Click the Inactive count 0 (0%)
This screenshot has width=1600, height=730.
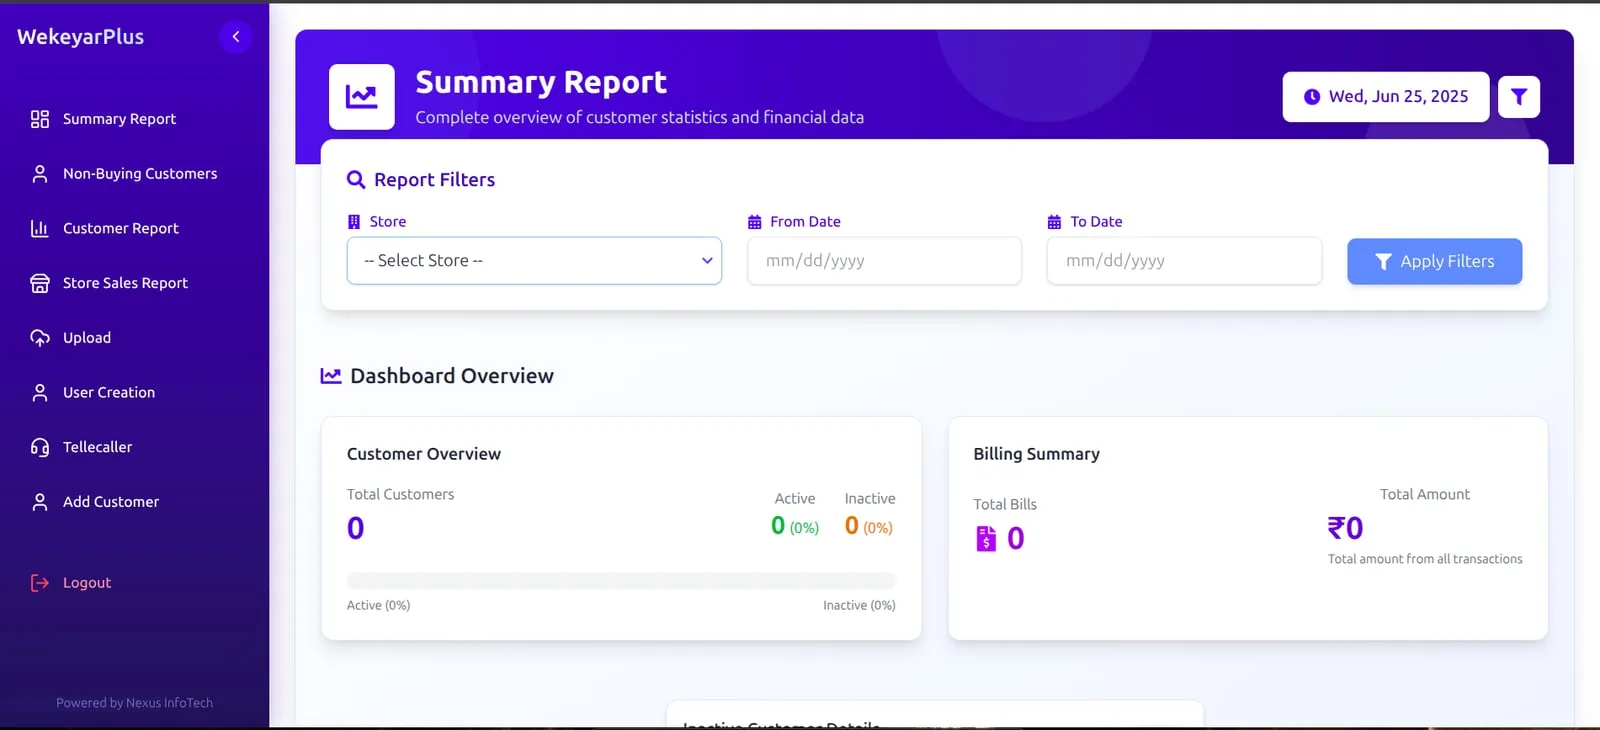(869, 526)
